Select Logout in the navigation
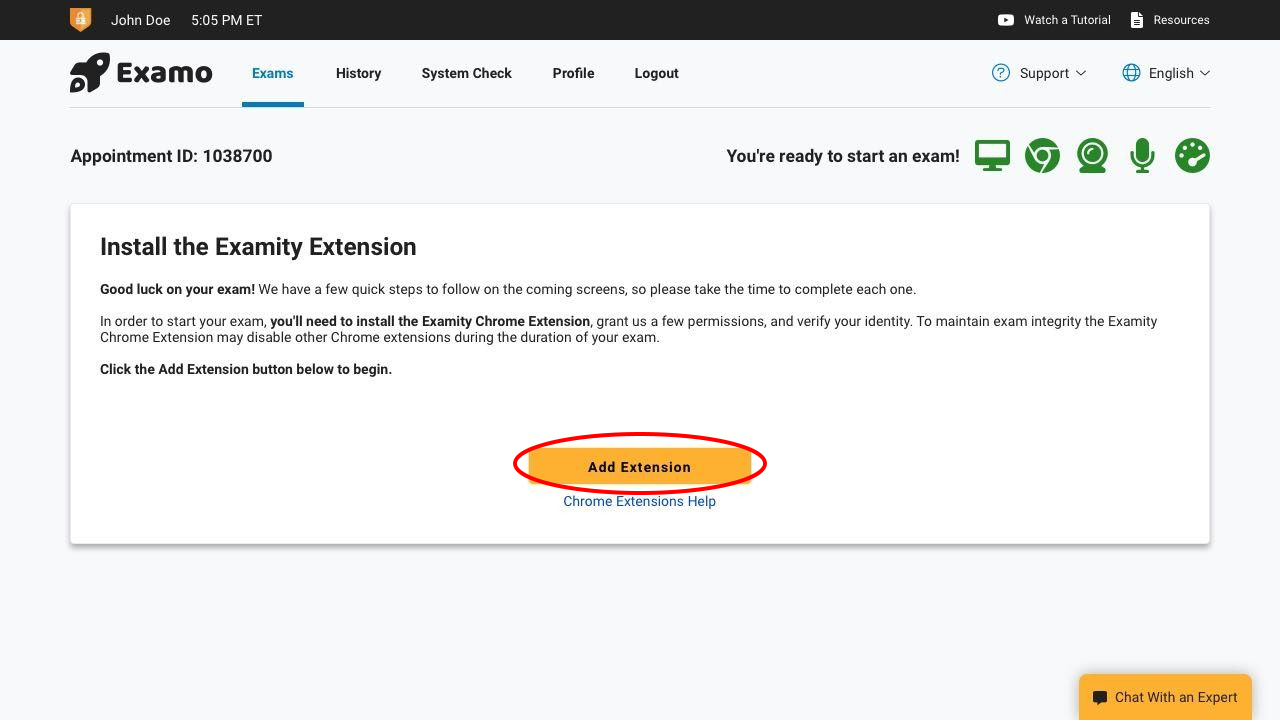Image resolution: width=1280 pixels, height=720 pixels. [656, 73]
